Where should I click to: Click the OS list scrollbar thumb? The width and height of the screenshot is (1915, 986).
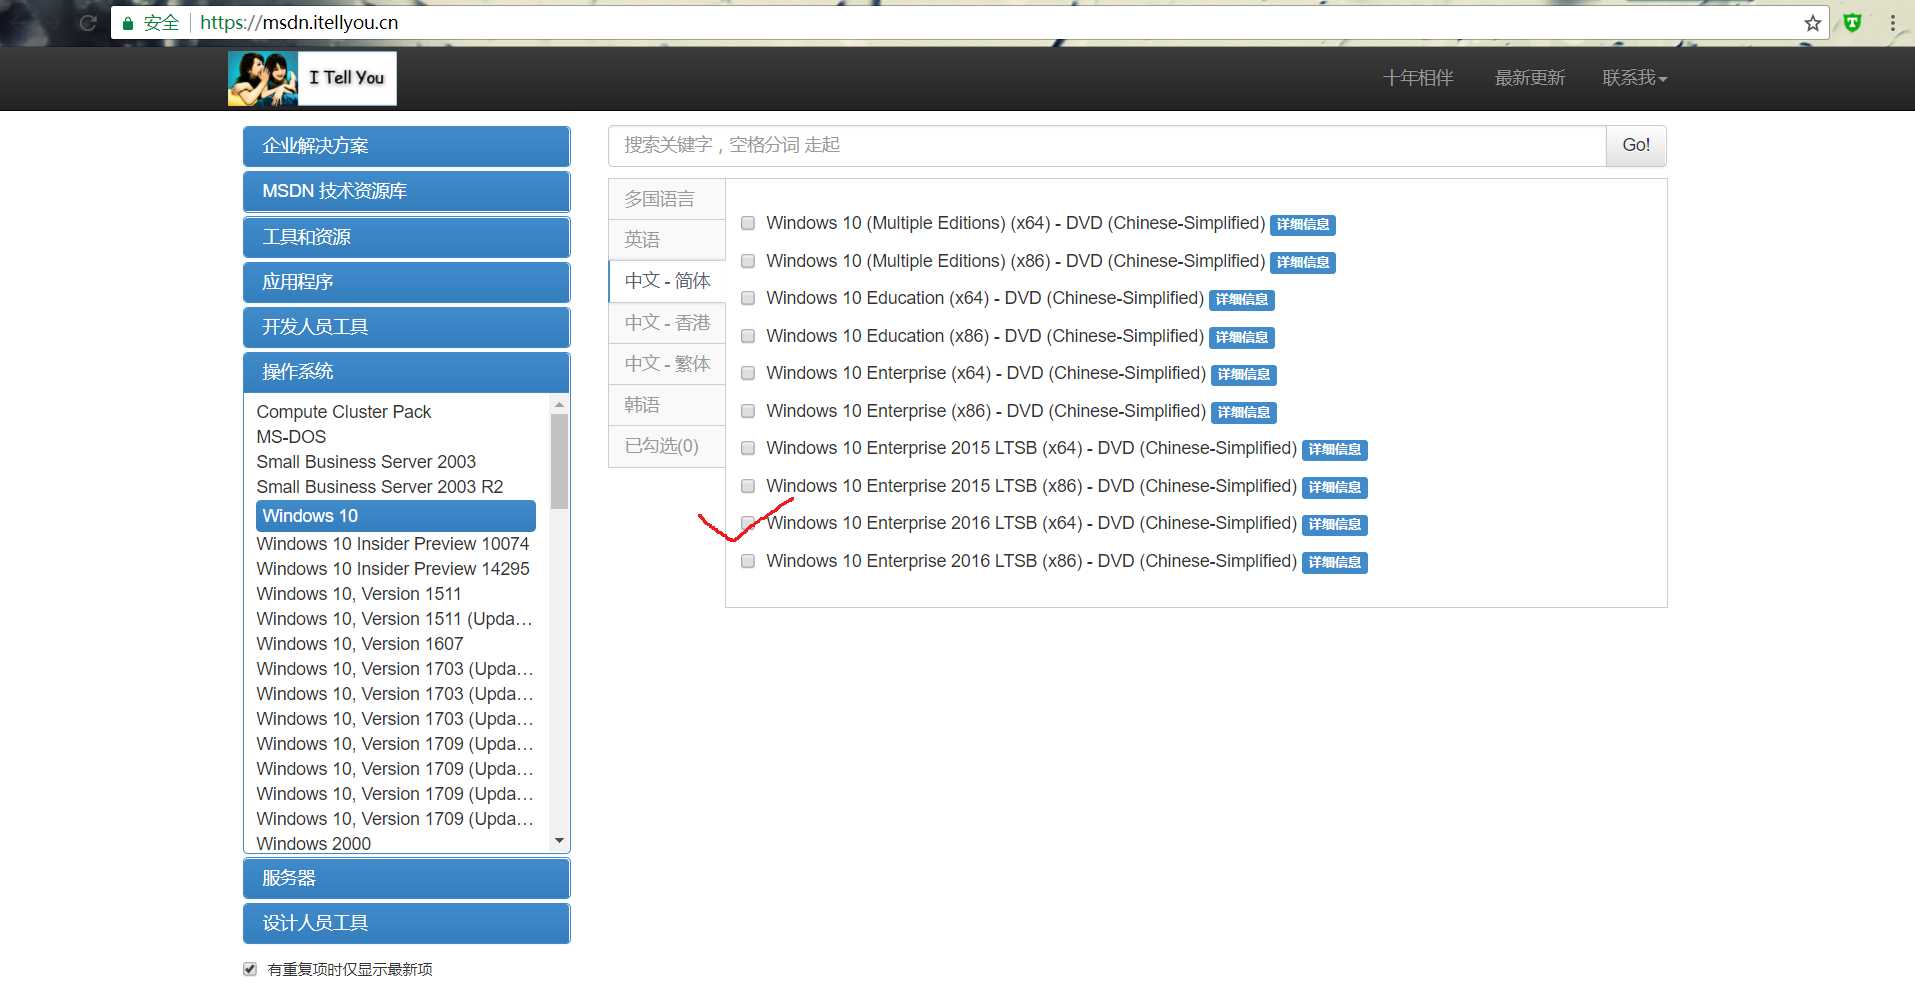click(559, 461)
